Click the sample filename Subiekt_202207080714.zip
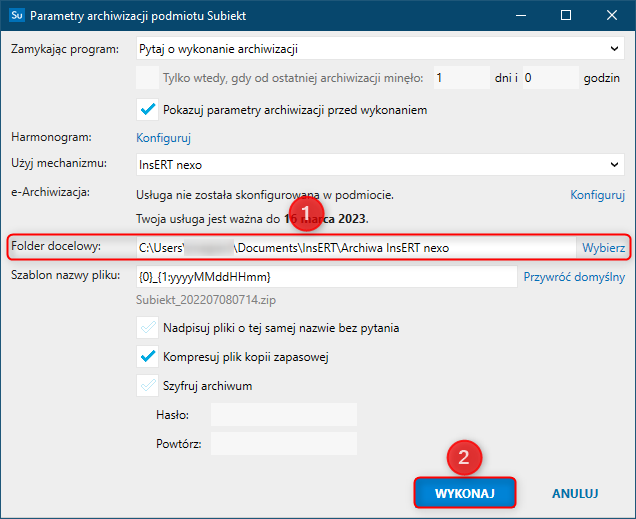This screenshot has height=519, width=636. click(x=206, y=300)
